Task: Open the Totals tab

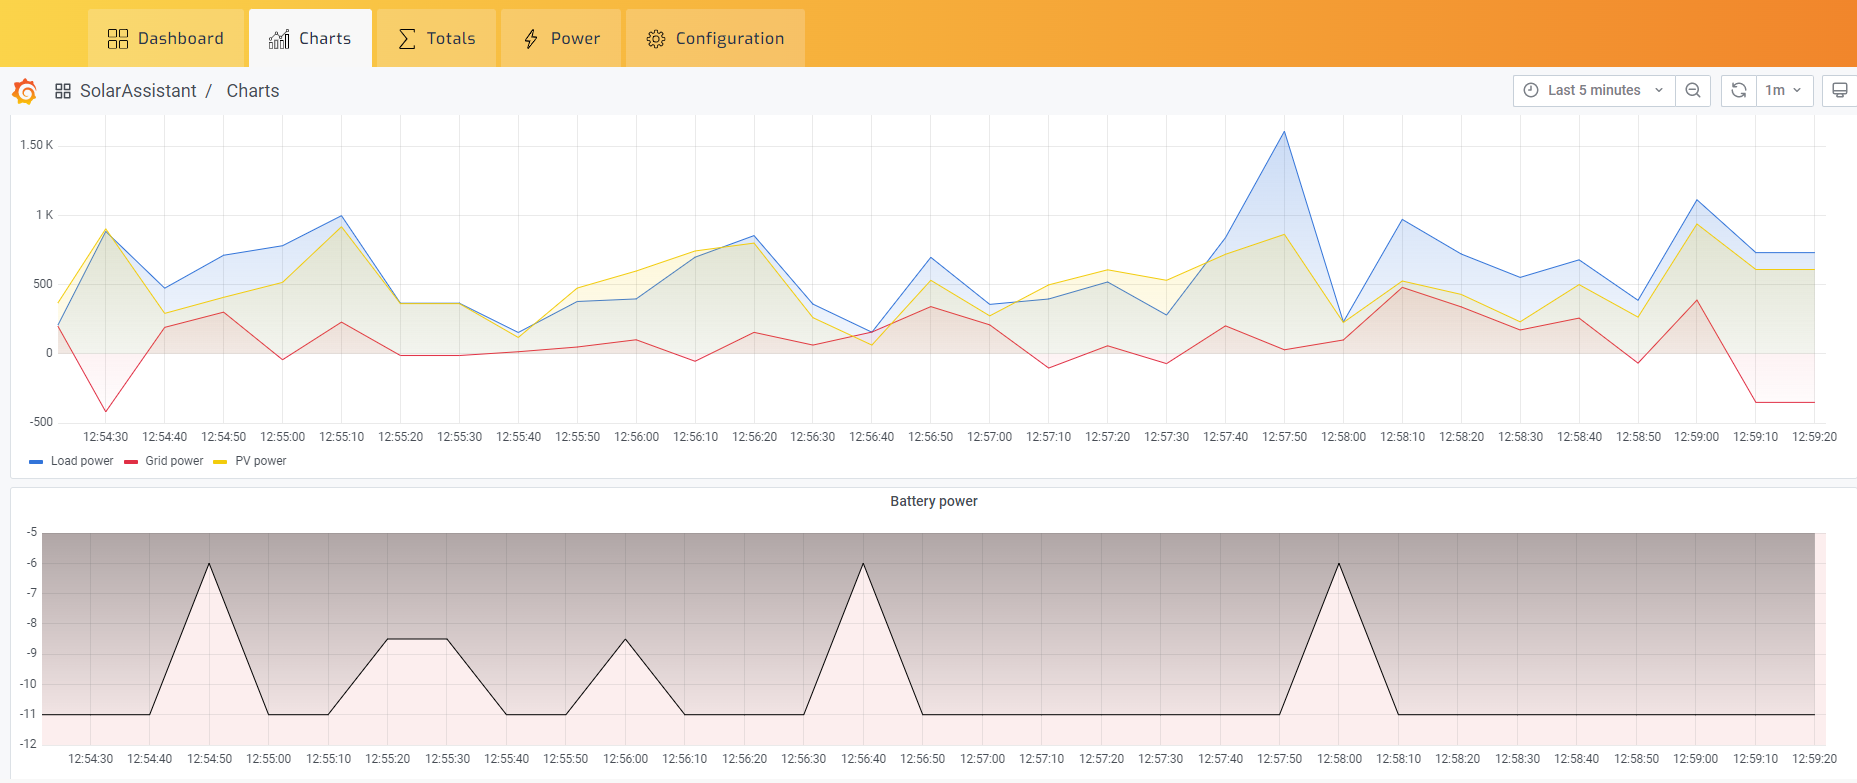Action: [x=437, y=39]
